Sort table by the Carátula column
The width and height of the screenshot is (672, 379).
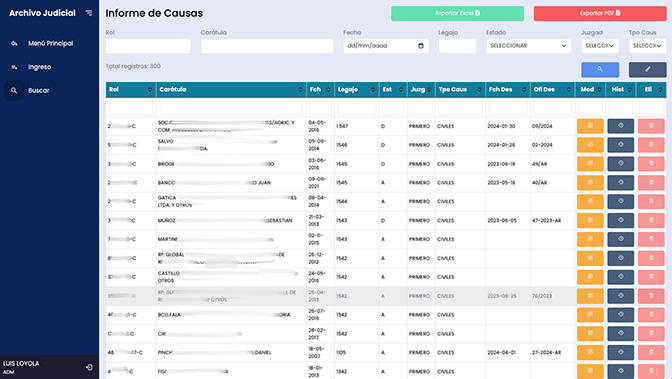click(231, 90)
